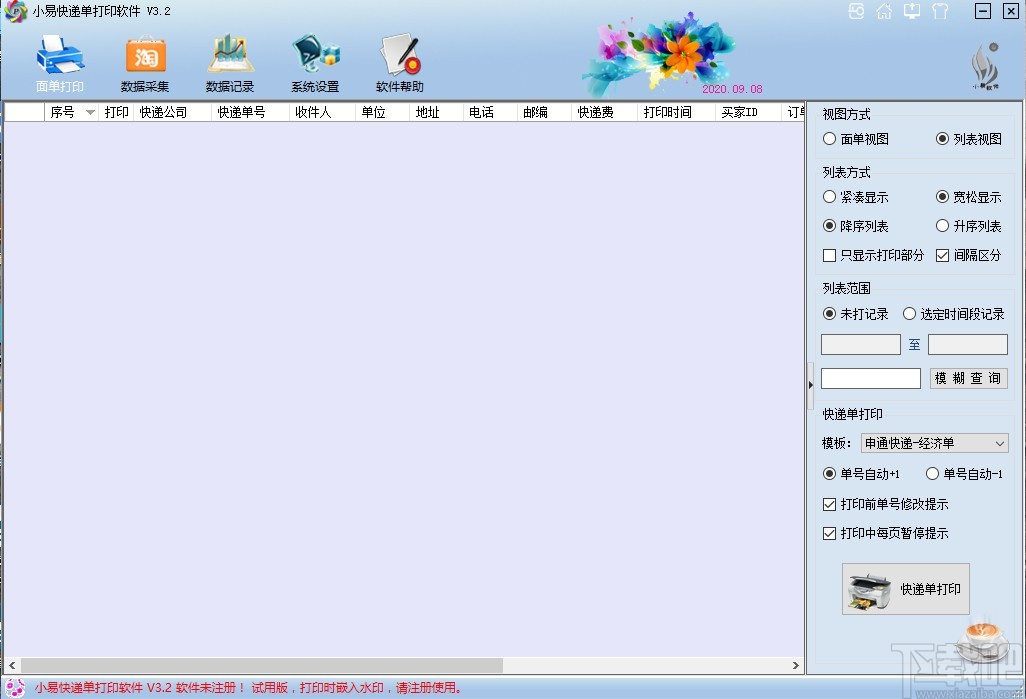Image resolution: width=1026 pixels, height=699 pixels.
Task: Open the 模板 template dropdown
Action: (x=935, y=443)
